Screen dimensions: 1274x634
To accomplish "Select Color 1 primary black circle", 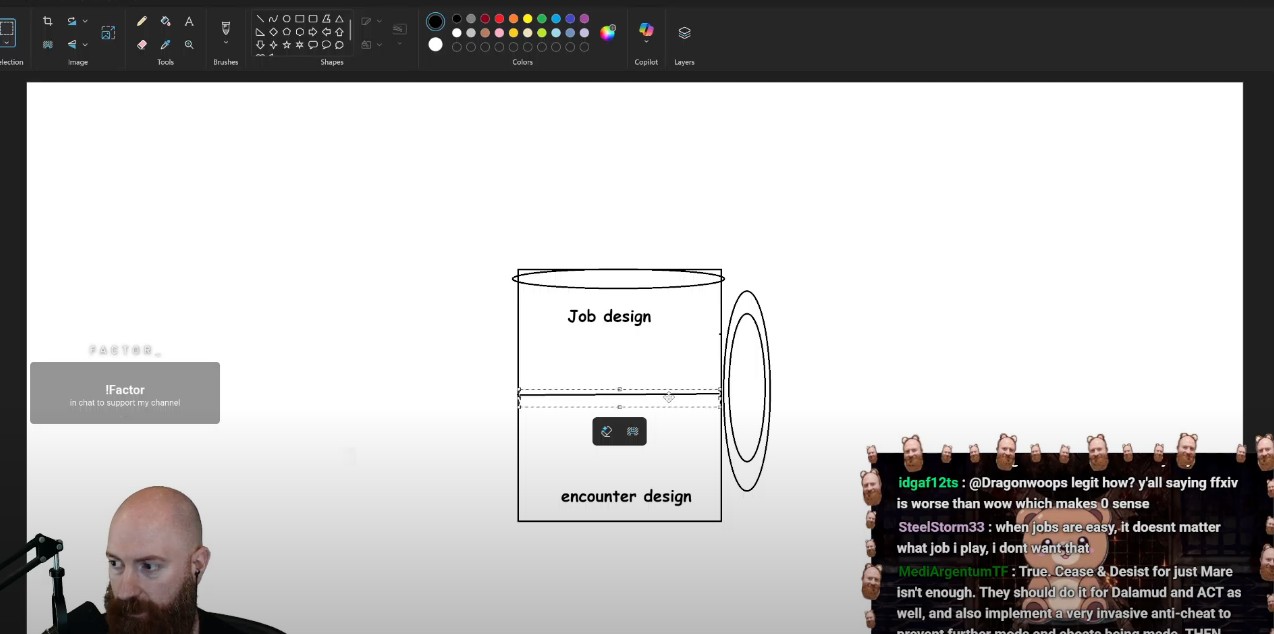I will click(435, 21).
